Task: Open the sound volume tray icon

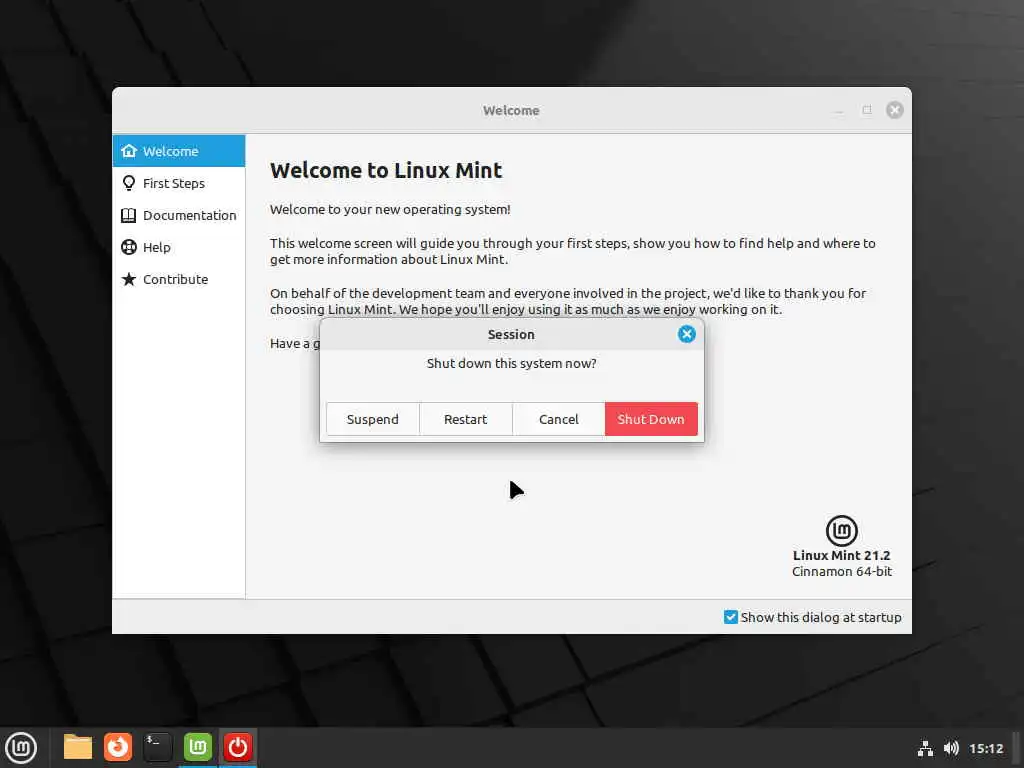Action: click(x=951, y=748)
